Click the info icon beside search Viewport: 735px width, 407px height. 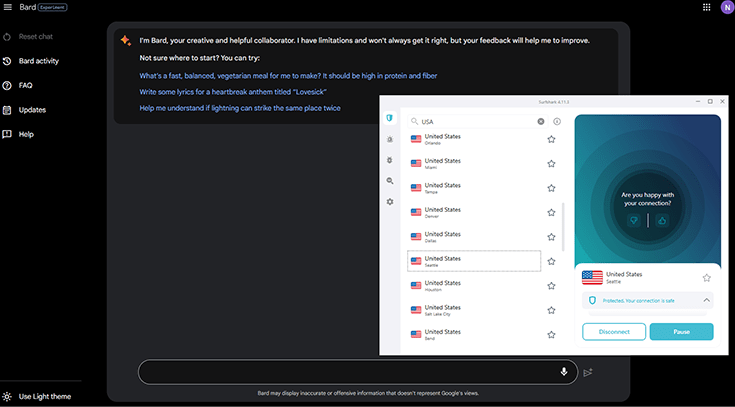pyautogui.click(x=557, y=121)
